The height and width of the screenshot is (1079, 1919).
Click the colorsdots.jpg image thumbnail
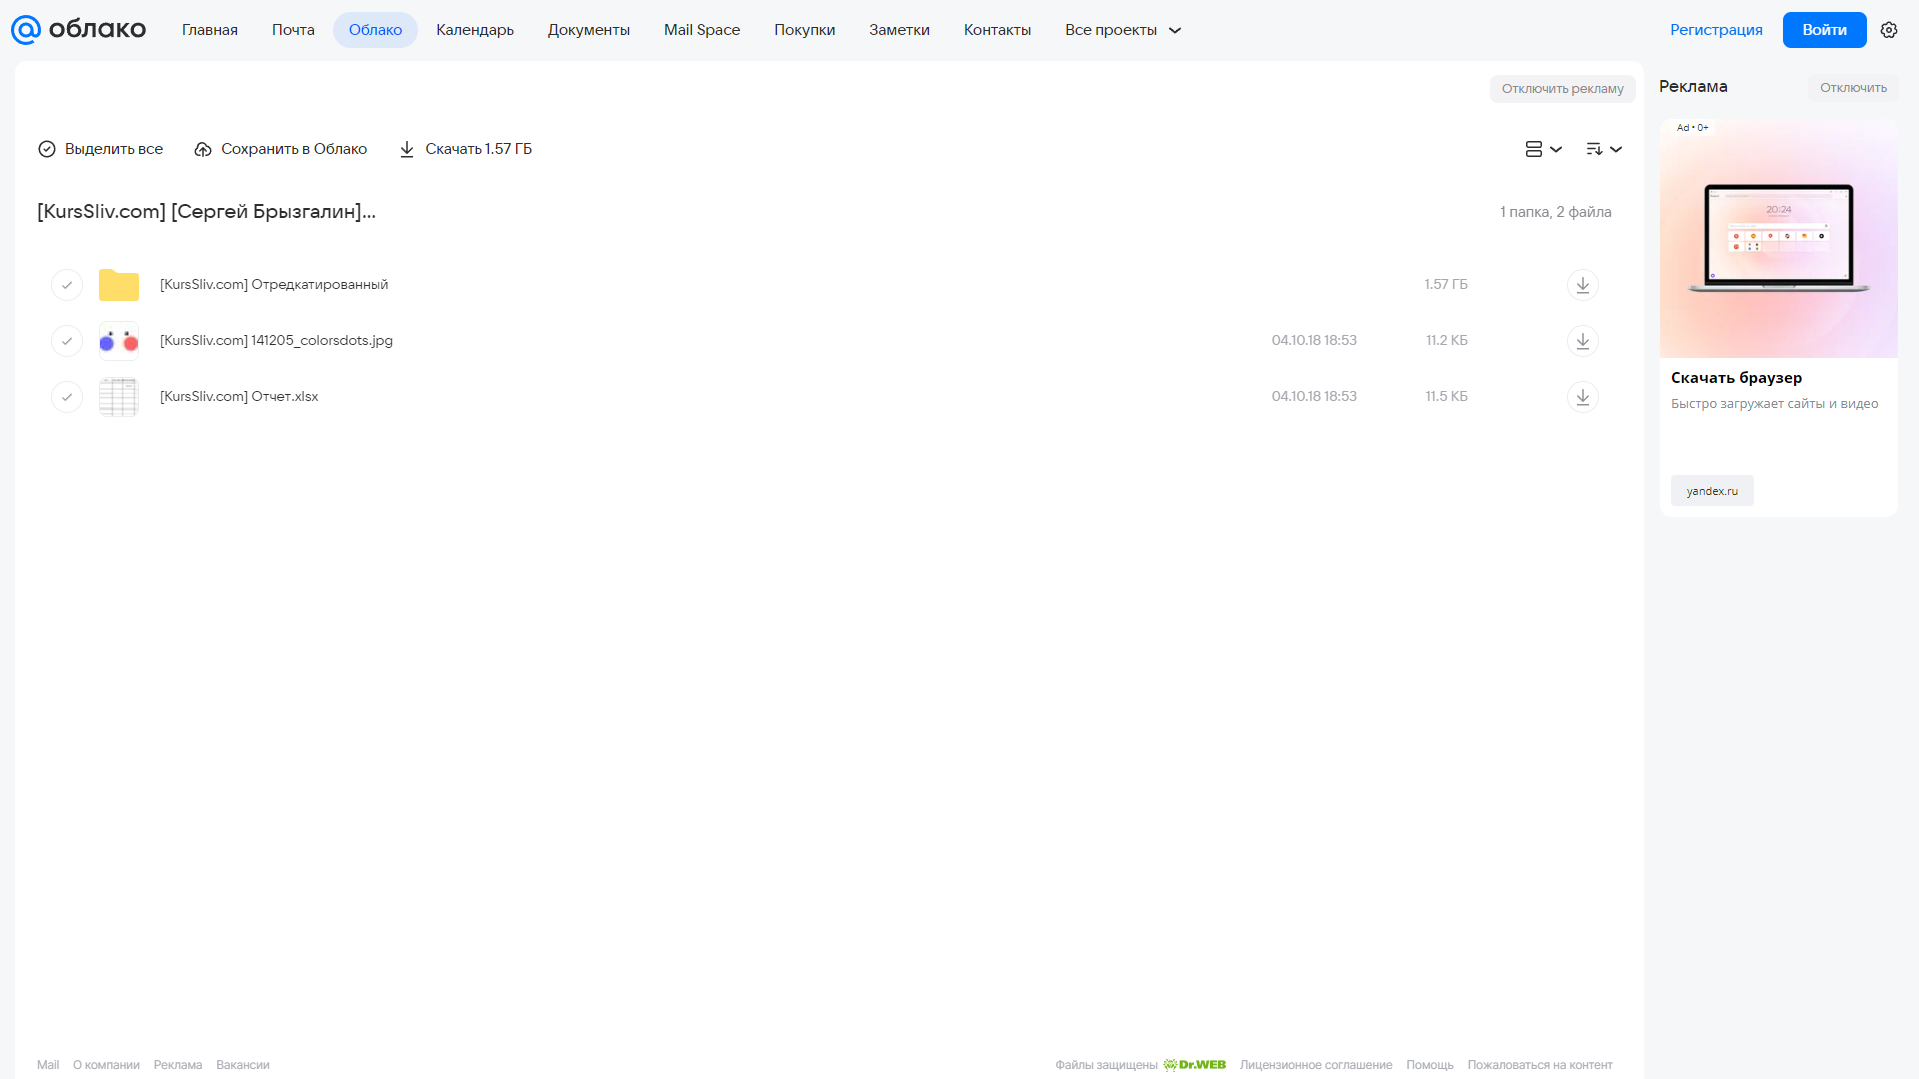click(119, 341)
